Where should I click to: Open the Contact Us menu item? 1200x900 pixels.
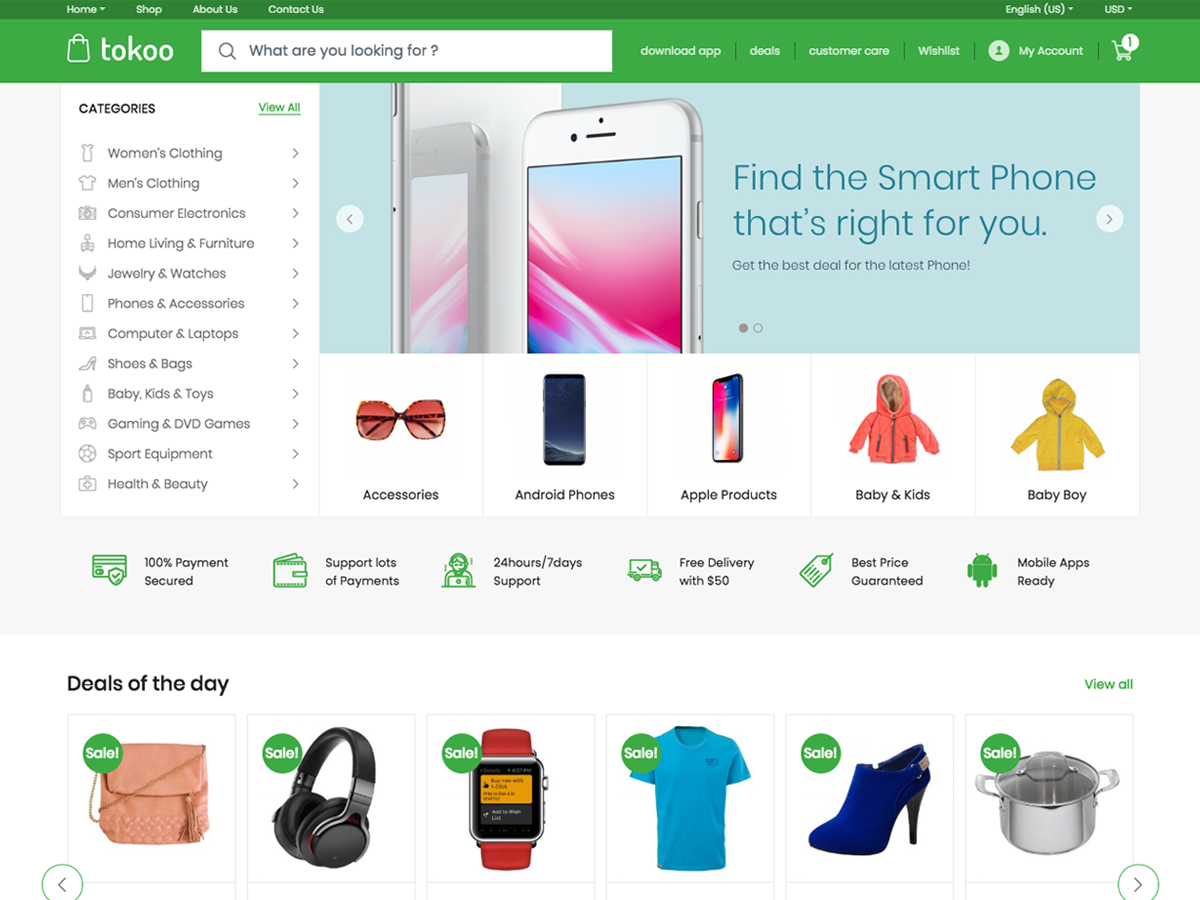coord(296,9)
